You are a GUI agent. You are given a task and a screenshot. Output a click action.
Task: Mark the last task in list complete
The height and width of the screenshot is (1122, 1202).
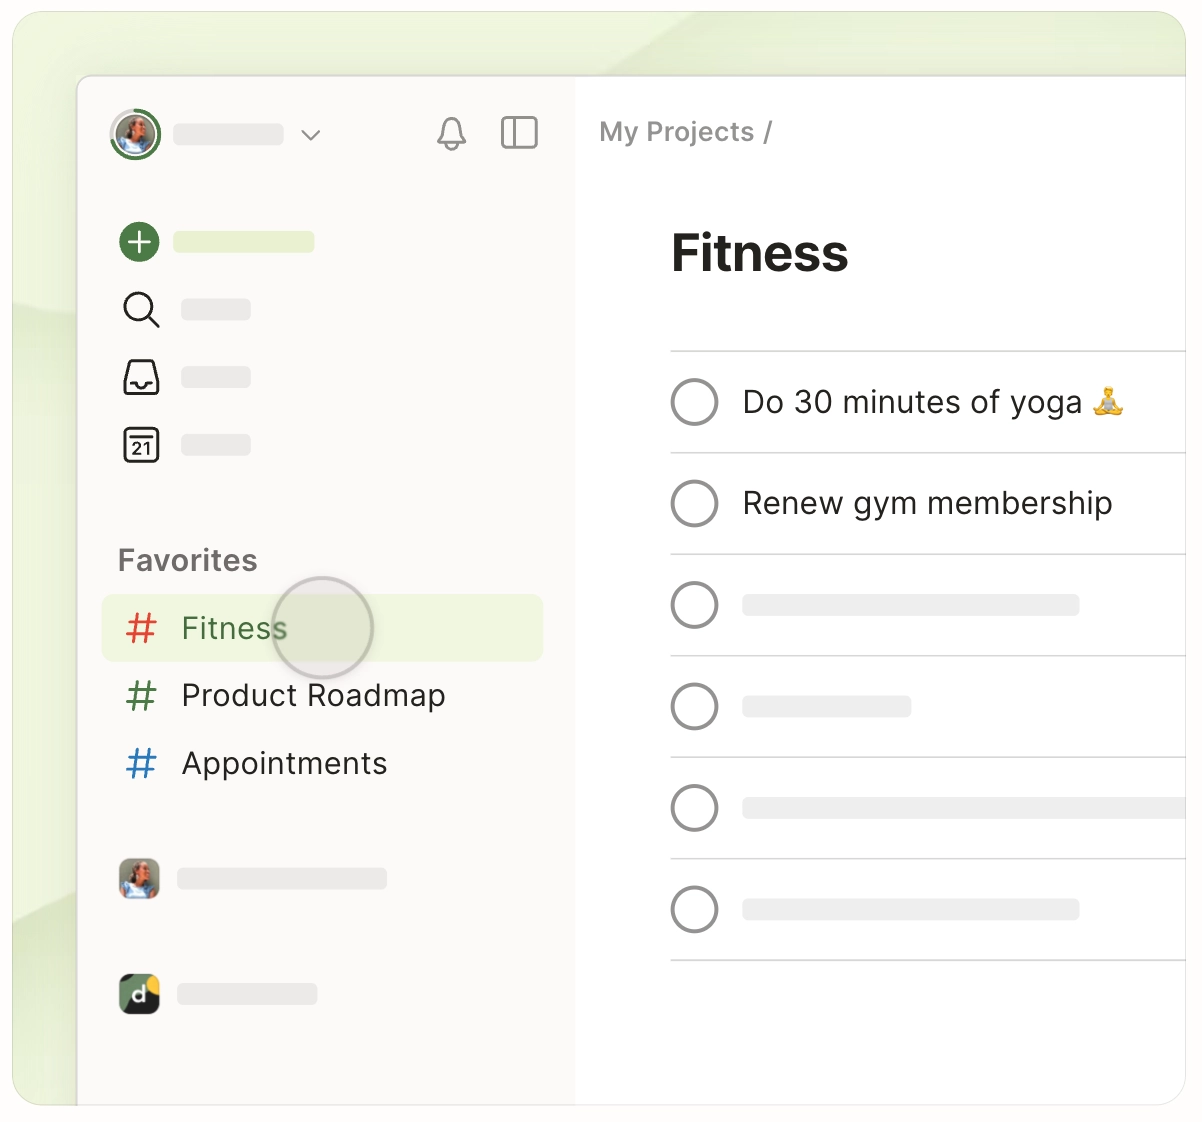(694, 909)
